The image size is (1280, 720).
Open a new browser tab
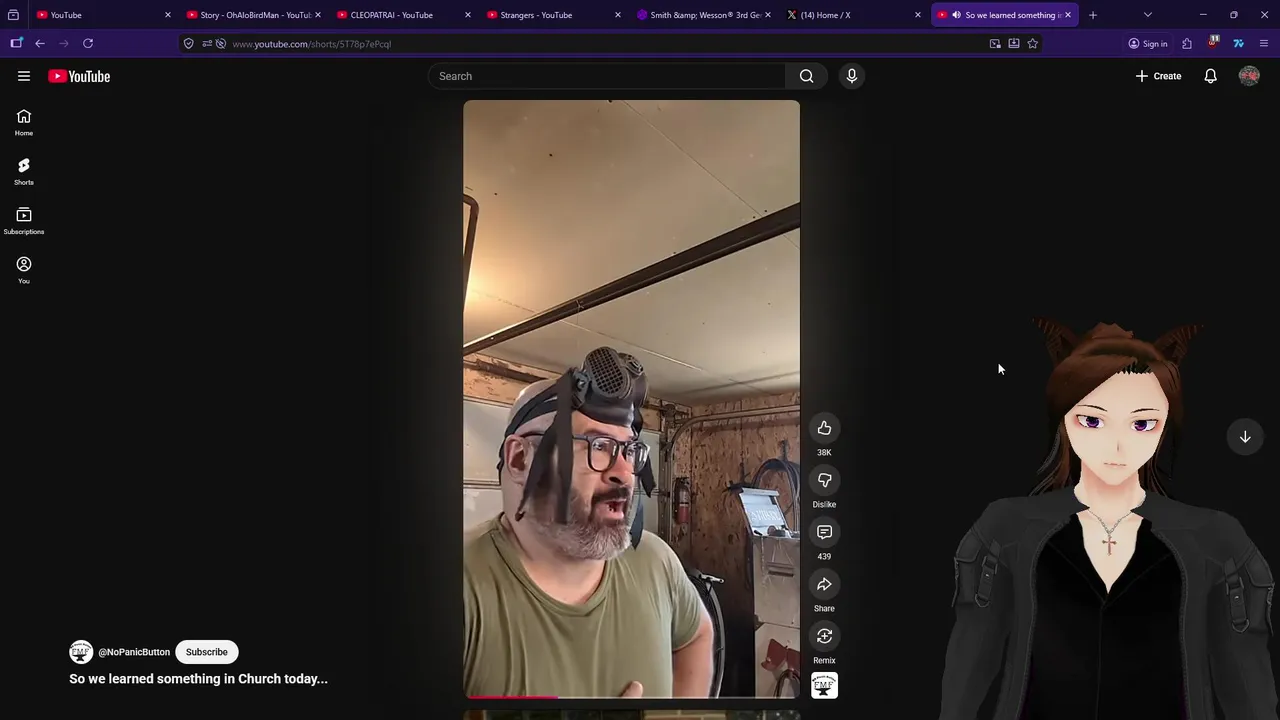pos(1093,15)
